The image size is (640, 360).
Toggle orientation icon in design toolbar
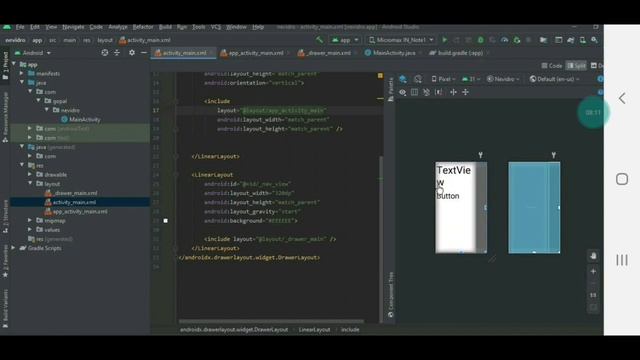pyautogui.click(x=418, y=79)
